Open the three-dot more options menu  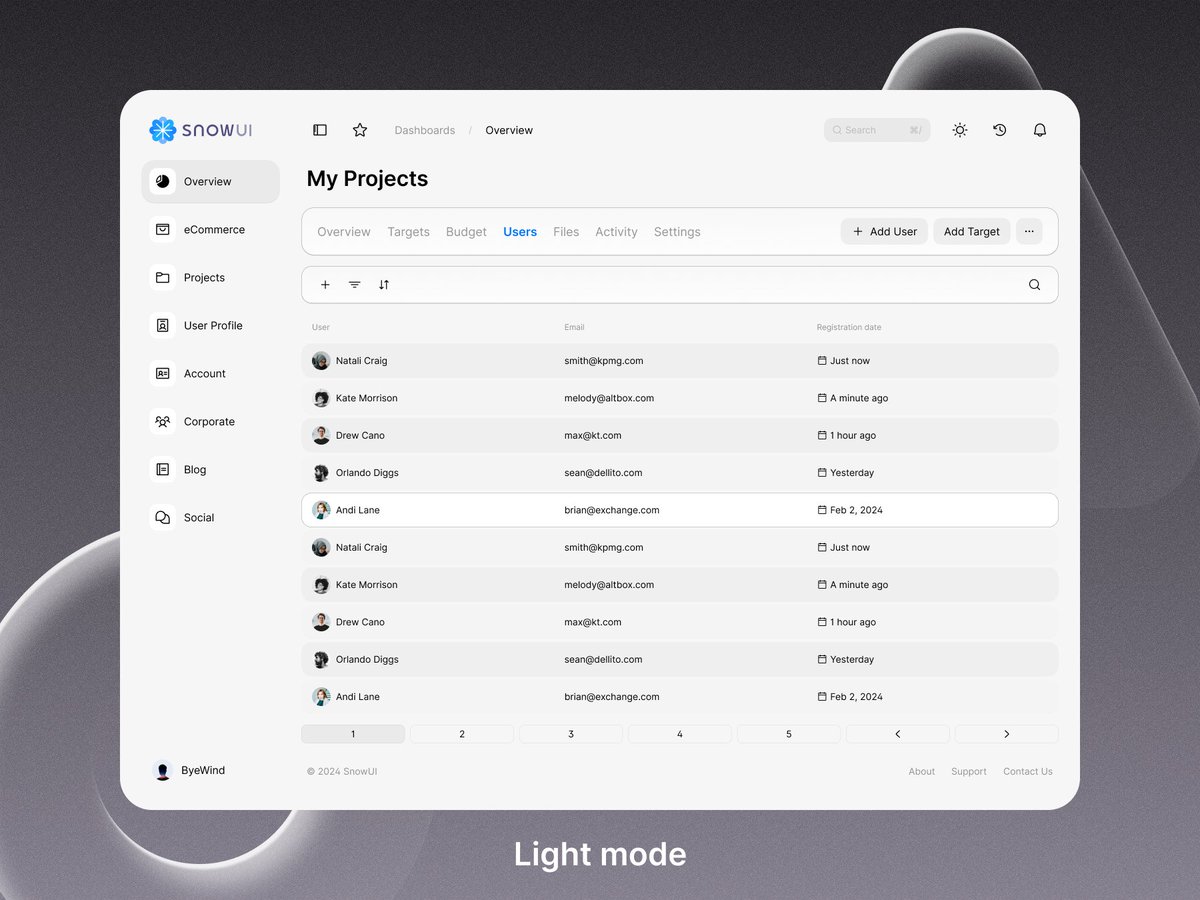tap(1029, 231)
